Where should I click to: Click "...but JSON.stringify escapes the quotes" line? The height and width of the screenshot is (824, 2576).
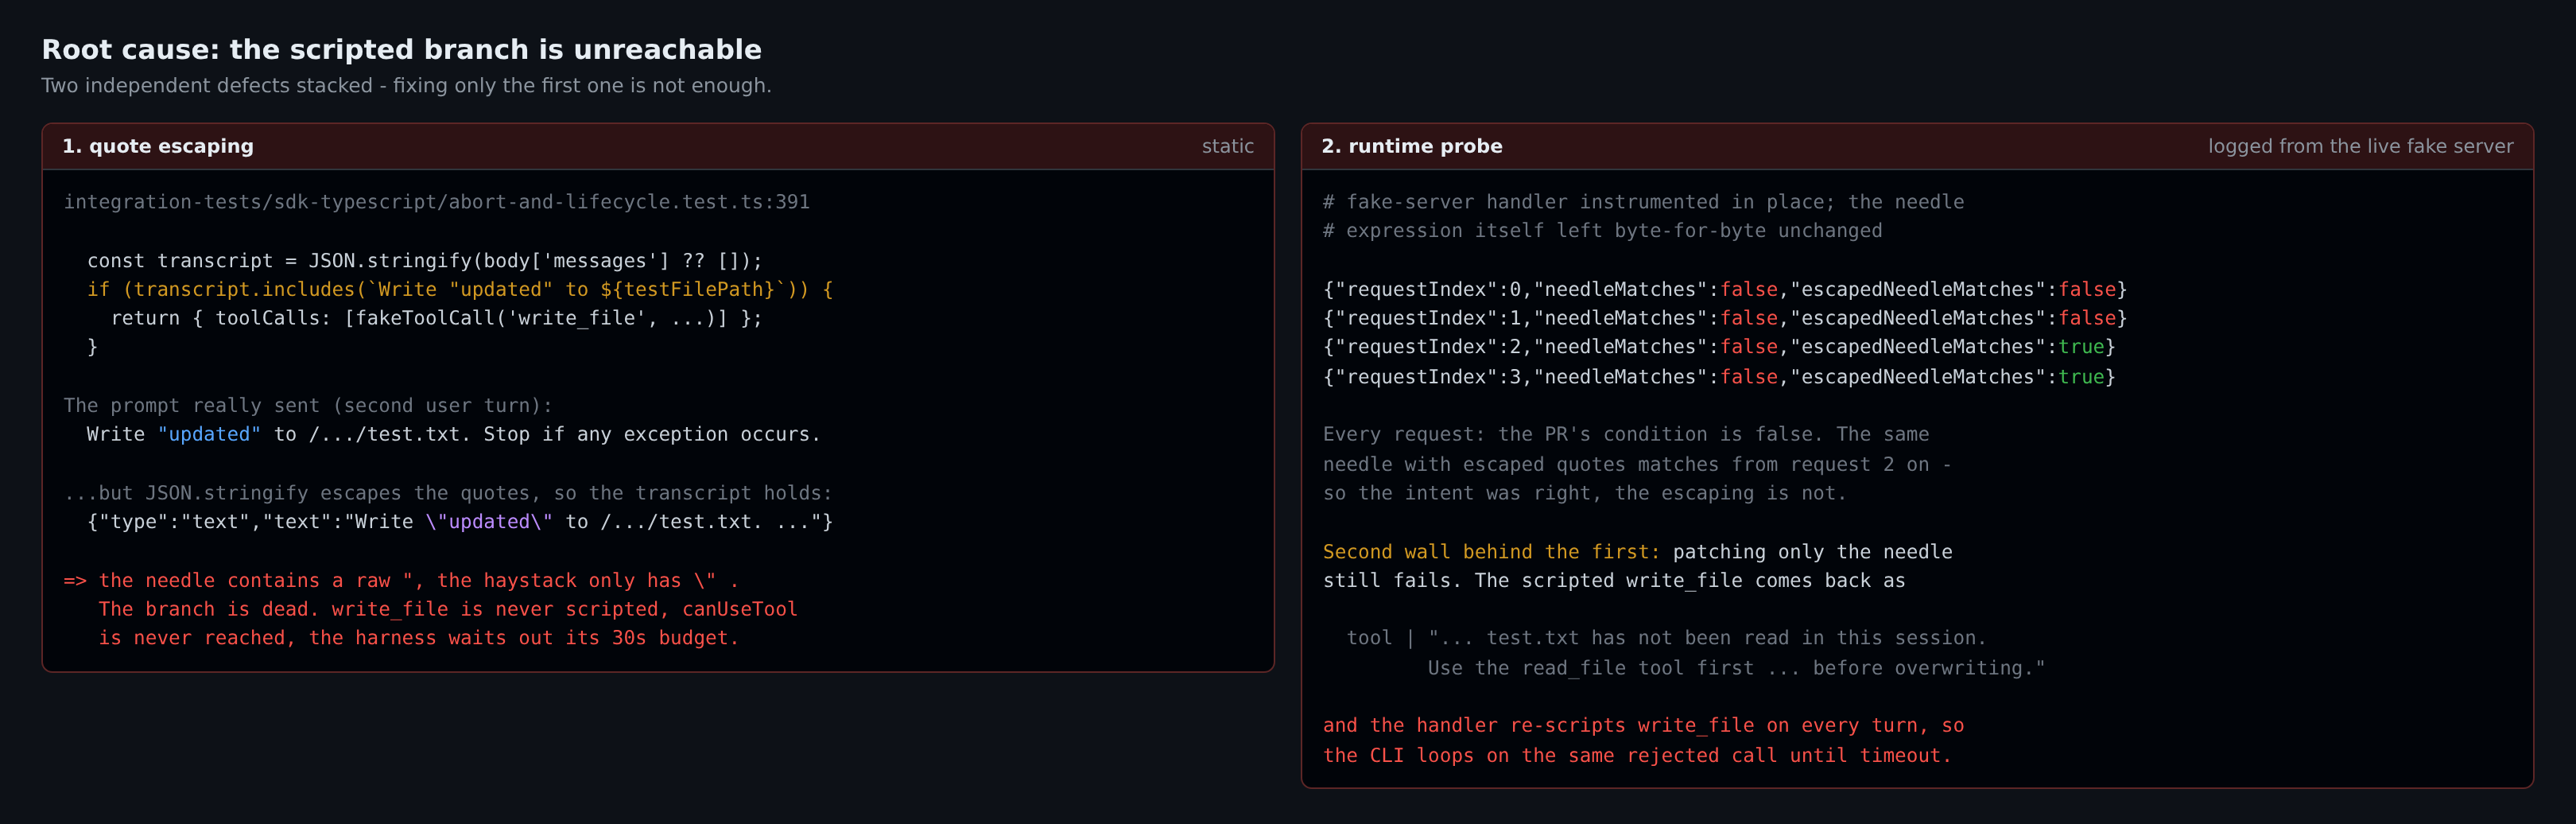[x=448, y=493]
